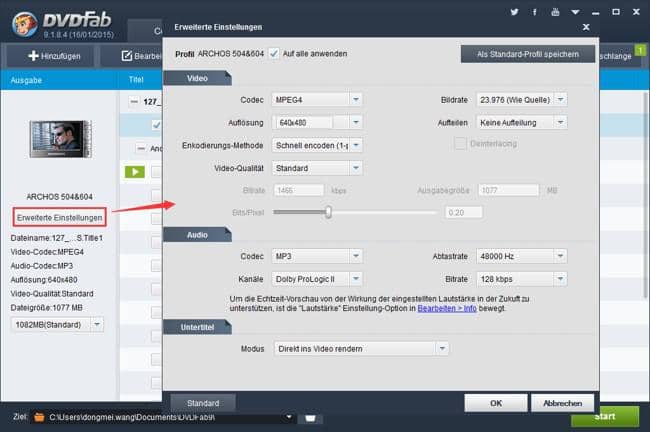Click the Bitrate 1465 kbps field

(x=298, y=190)
